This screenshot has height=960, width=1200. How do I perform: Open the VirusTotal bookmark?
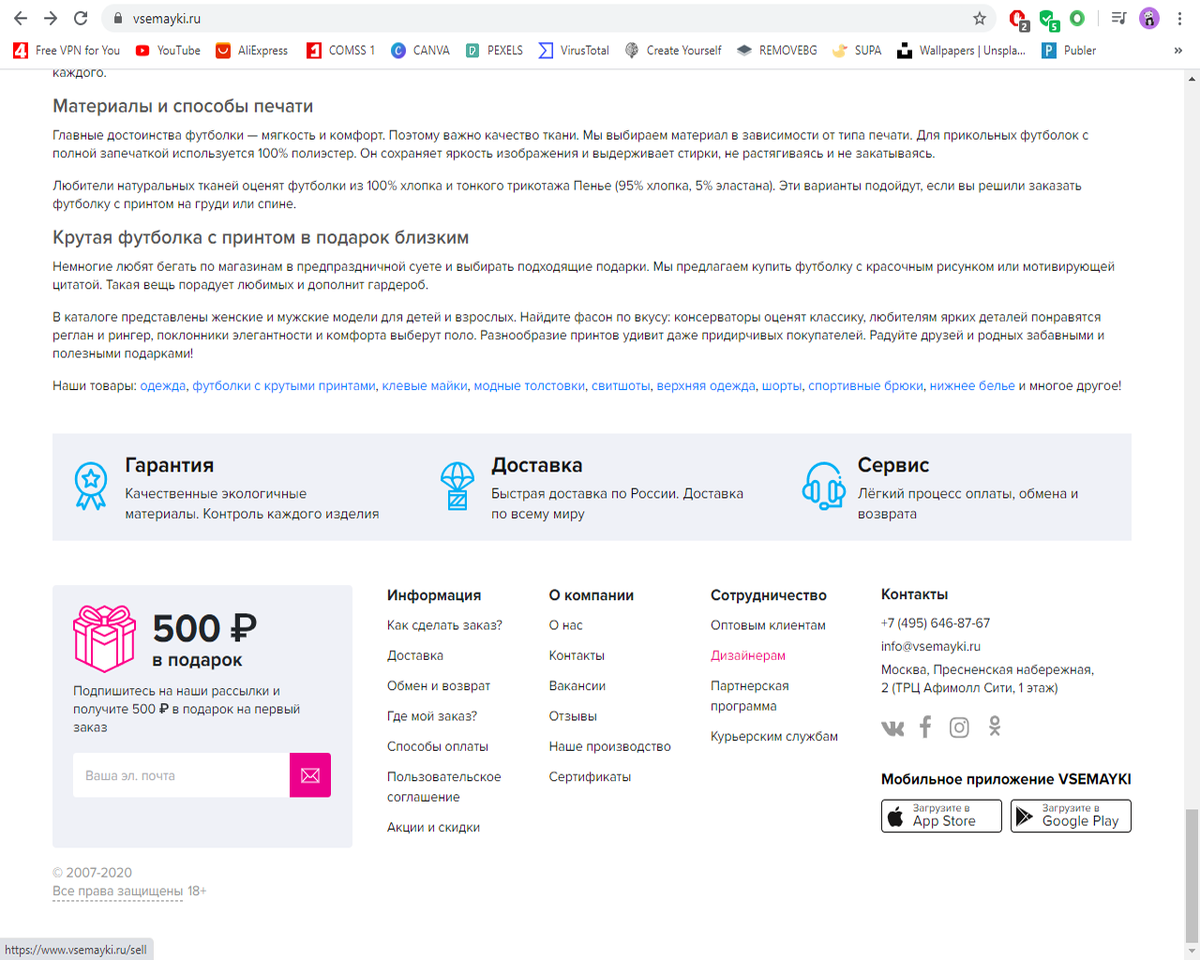pos(574,50)
